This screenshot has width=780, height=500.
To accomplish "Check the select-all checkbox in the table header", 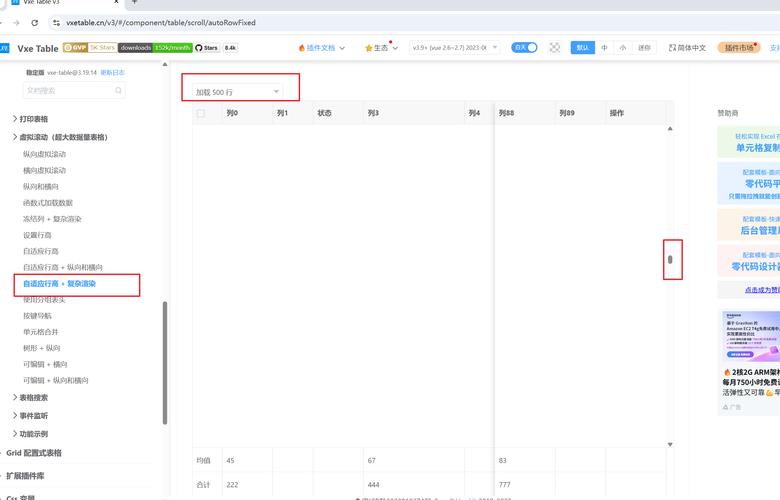I will click(201, 114).
